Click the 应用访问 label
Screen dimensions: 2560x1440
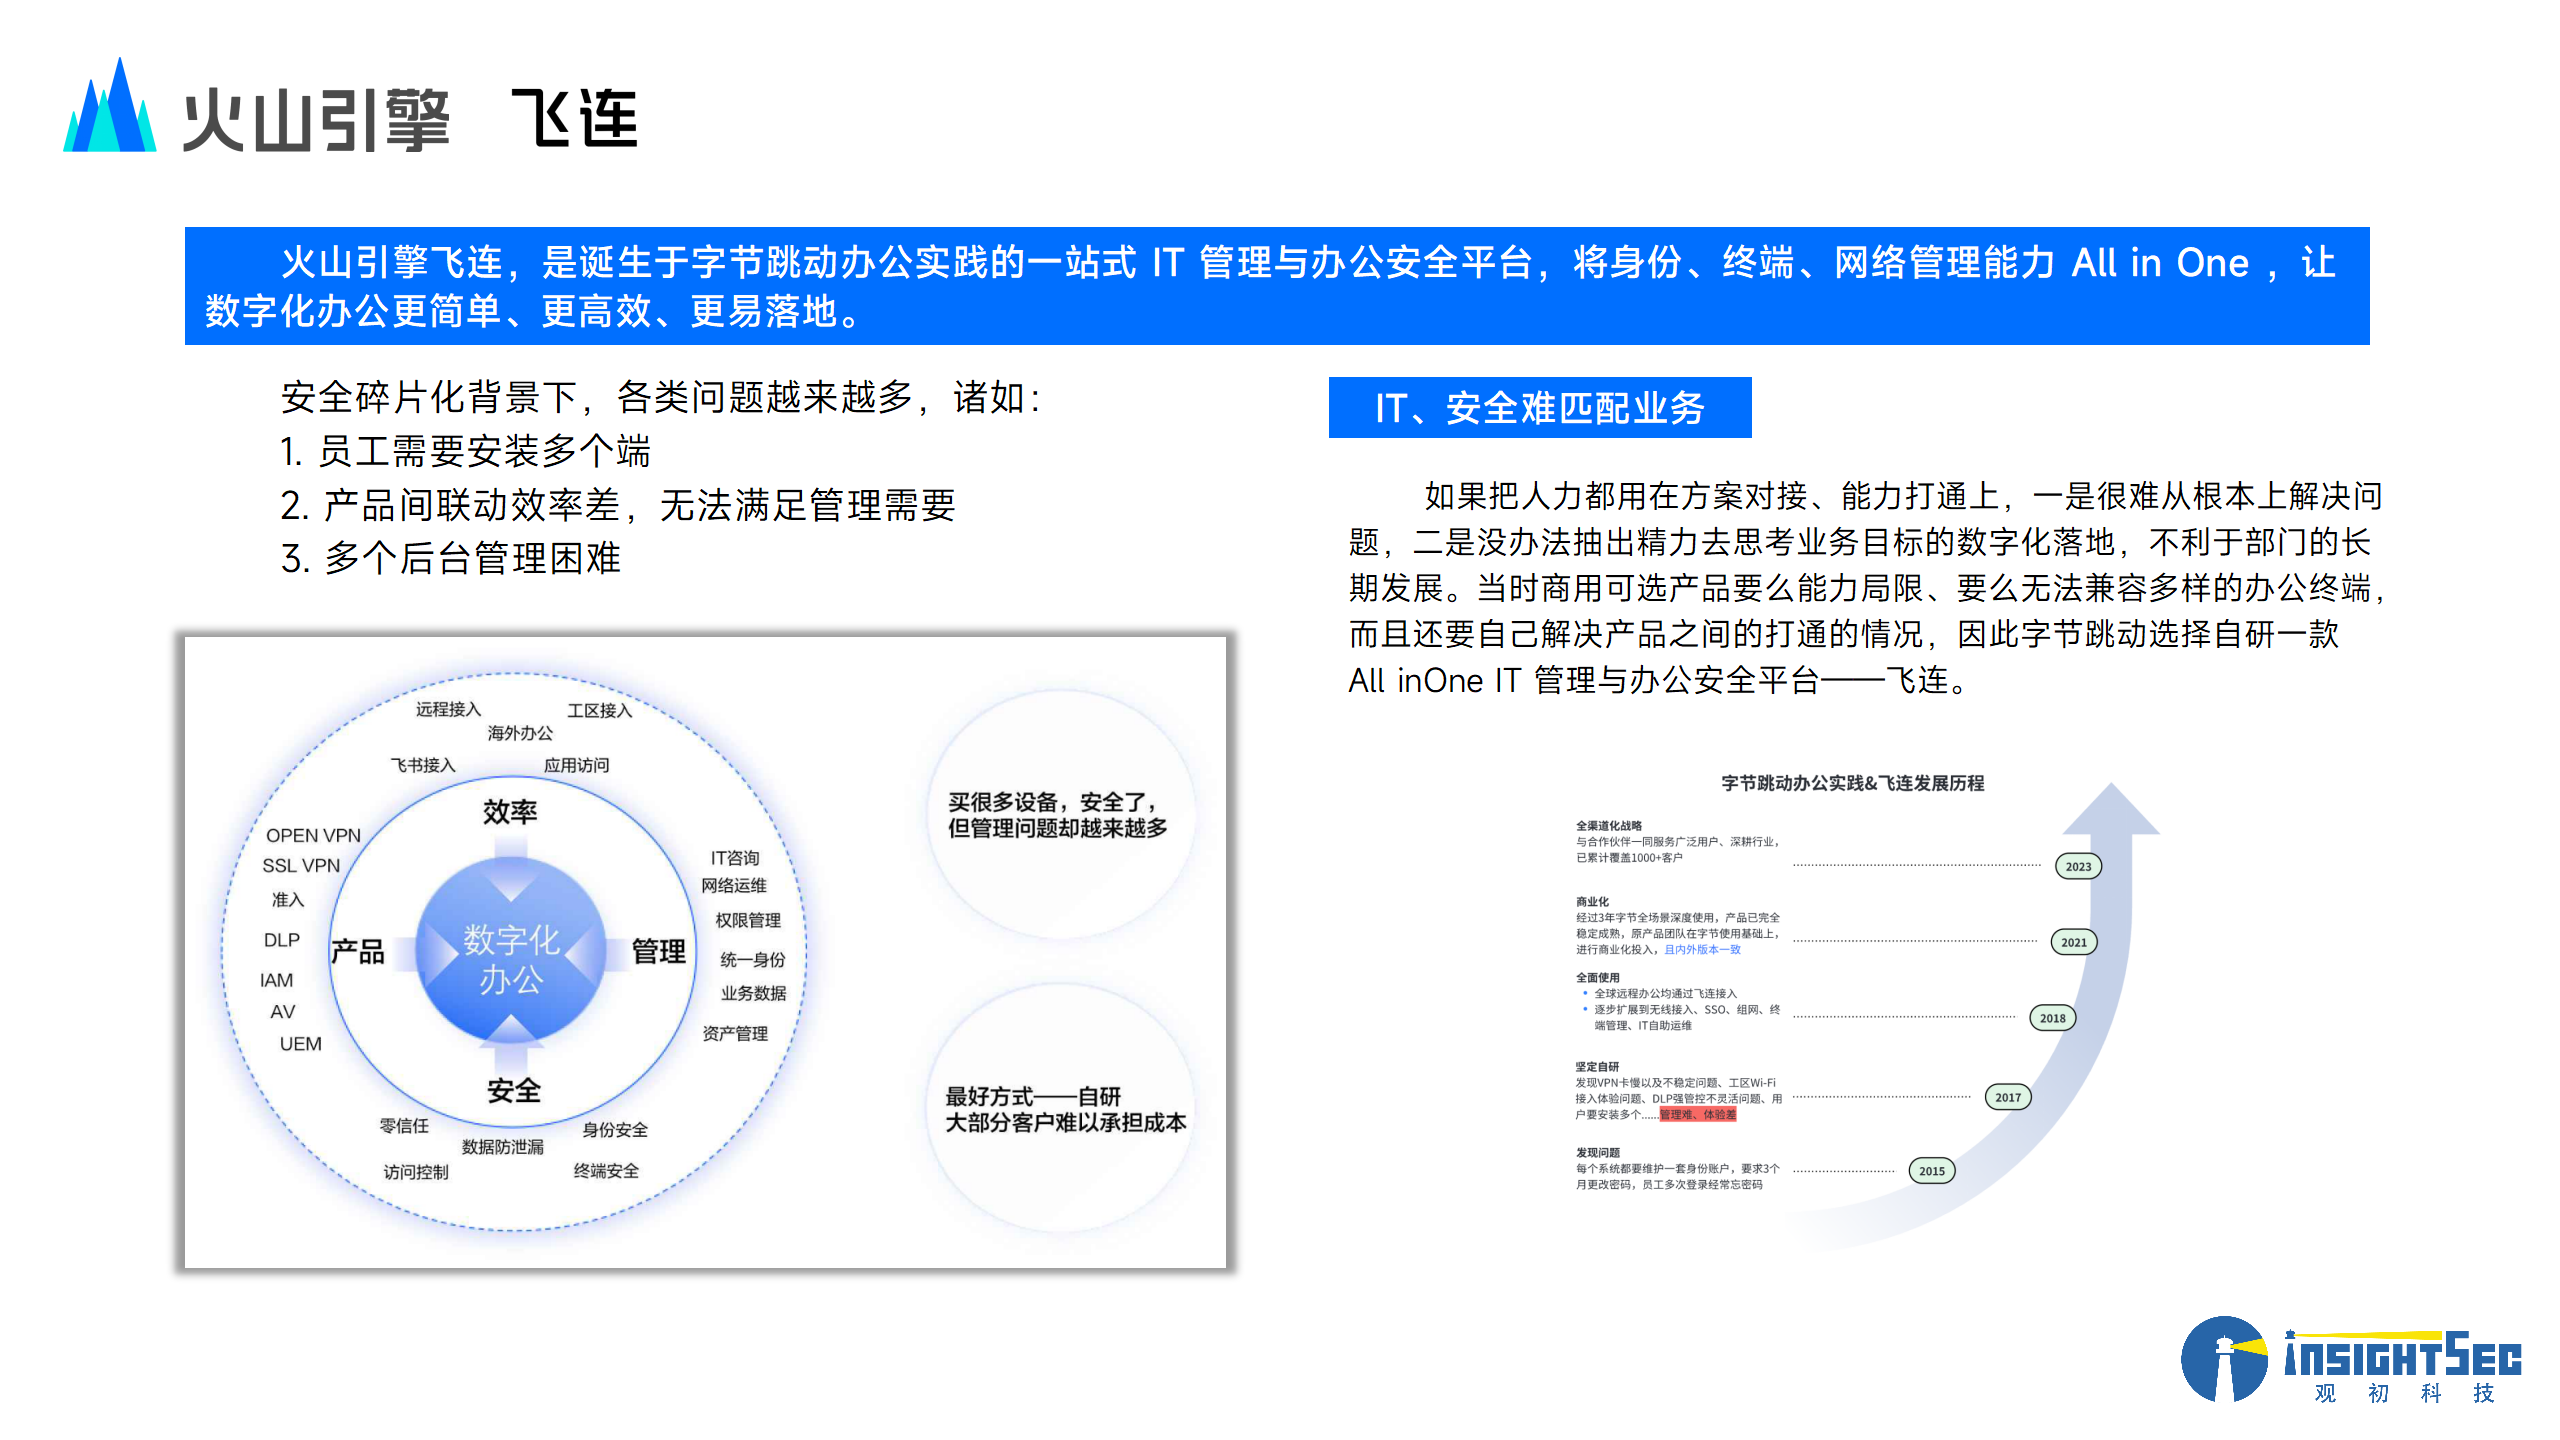[x=576, y=765]
